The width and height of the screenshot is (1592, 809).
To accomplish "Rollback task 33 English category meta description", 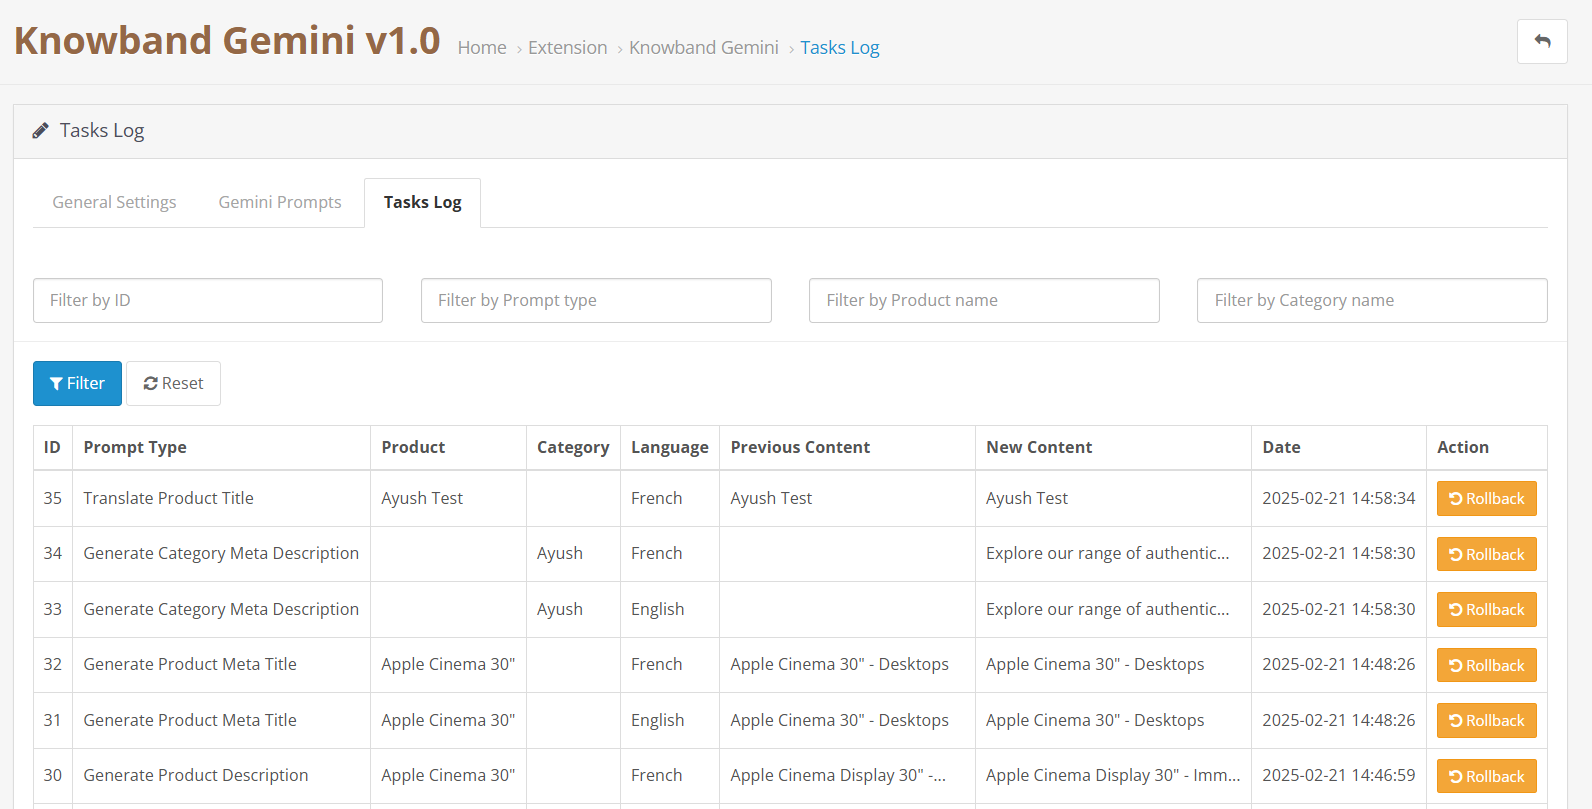I will coord(1486,610).
